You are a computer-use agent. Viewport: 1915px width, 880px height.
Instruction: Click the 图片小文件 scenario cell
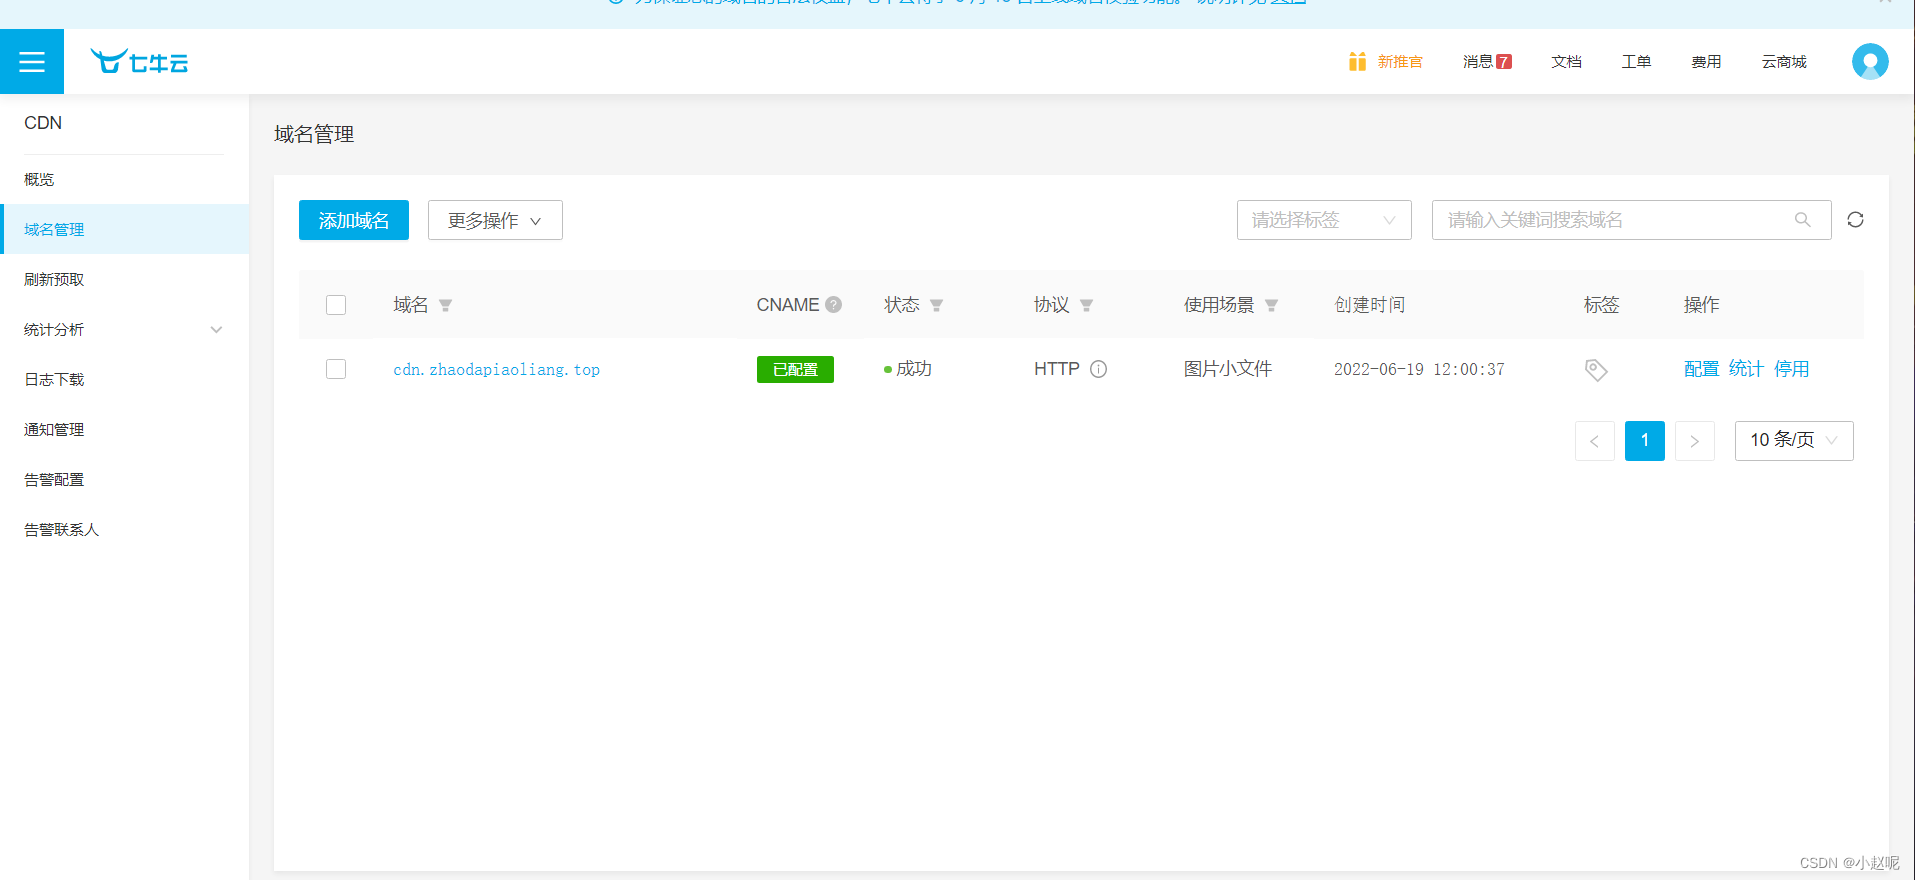1228,369
